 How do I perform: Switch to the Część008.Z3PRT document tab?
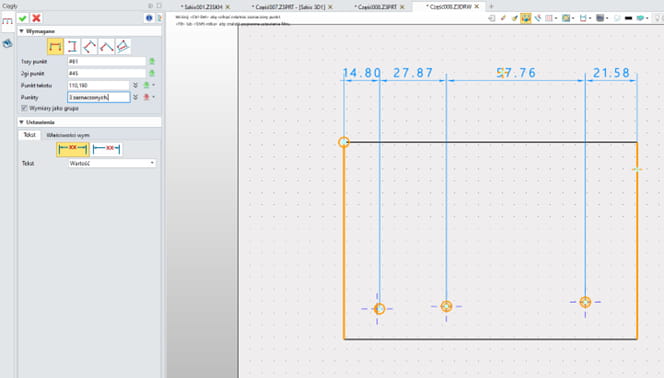click(376, 7)
